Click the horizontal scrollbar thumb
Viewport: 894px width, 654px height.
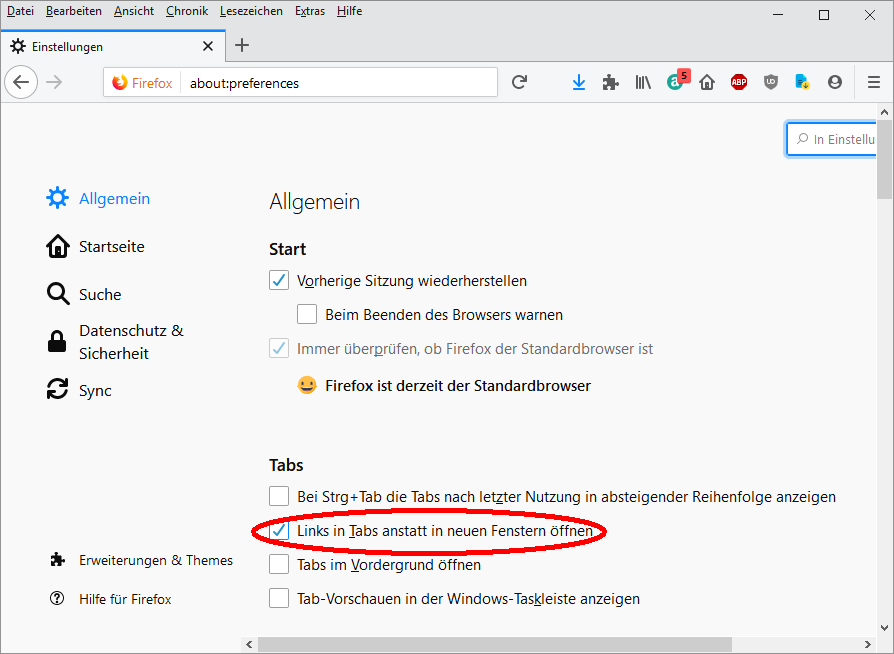pyautogui.click(x=495, y=645)
